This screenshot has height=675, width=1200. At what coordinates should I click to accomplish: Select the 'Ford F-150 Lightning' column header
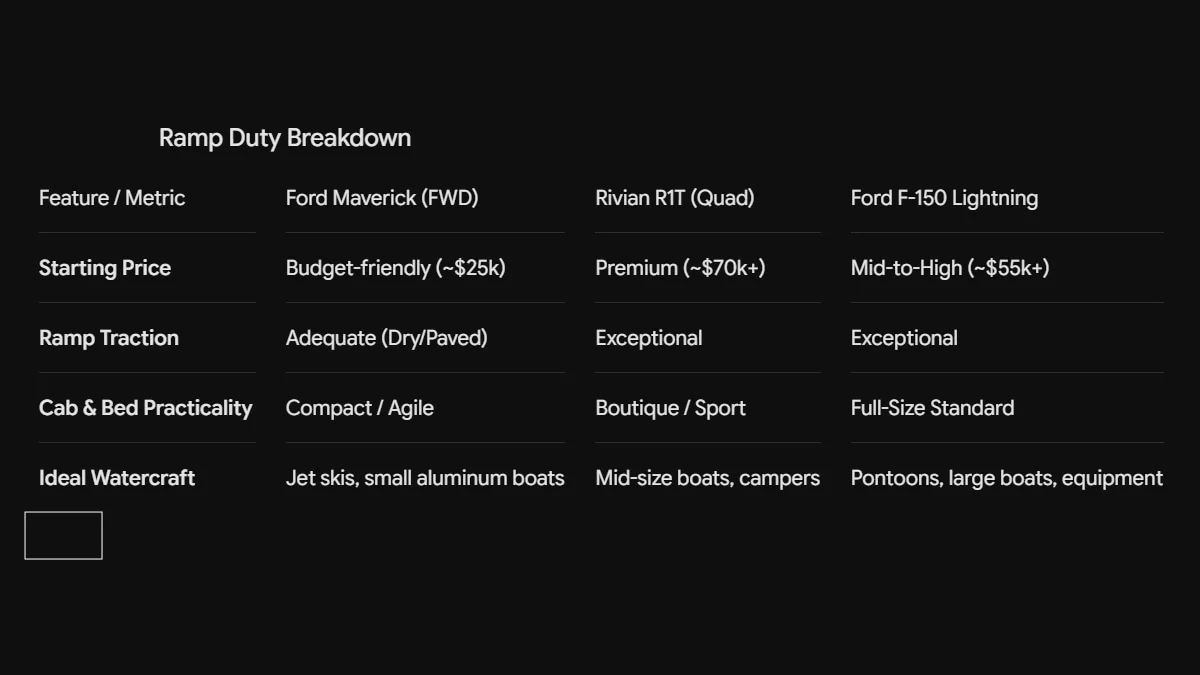(944, 198)
